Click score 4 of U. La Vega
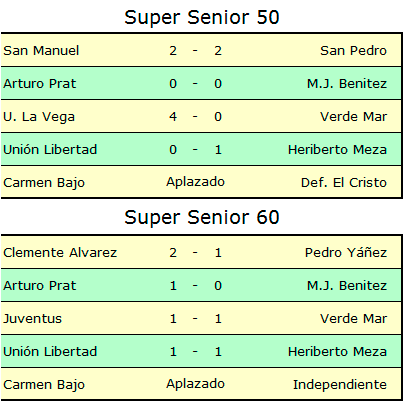The width and height of the screenshot is (403, 401). click(x=173, y=117)
